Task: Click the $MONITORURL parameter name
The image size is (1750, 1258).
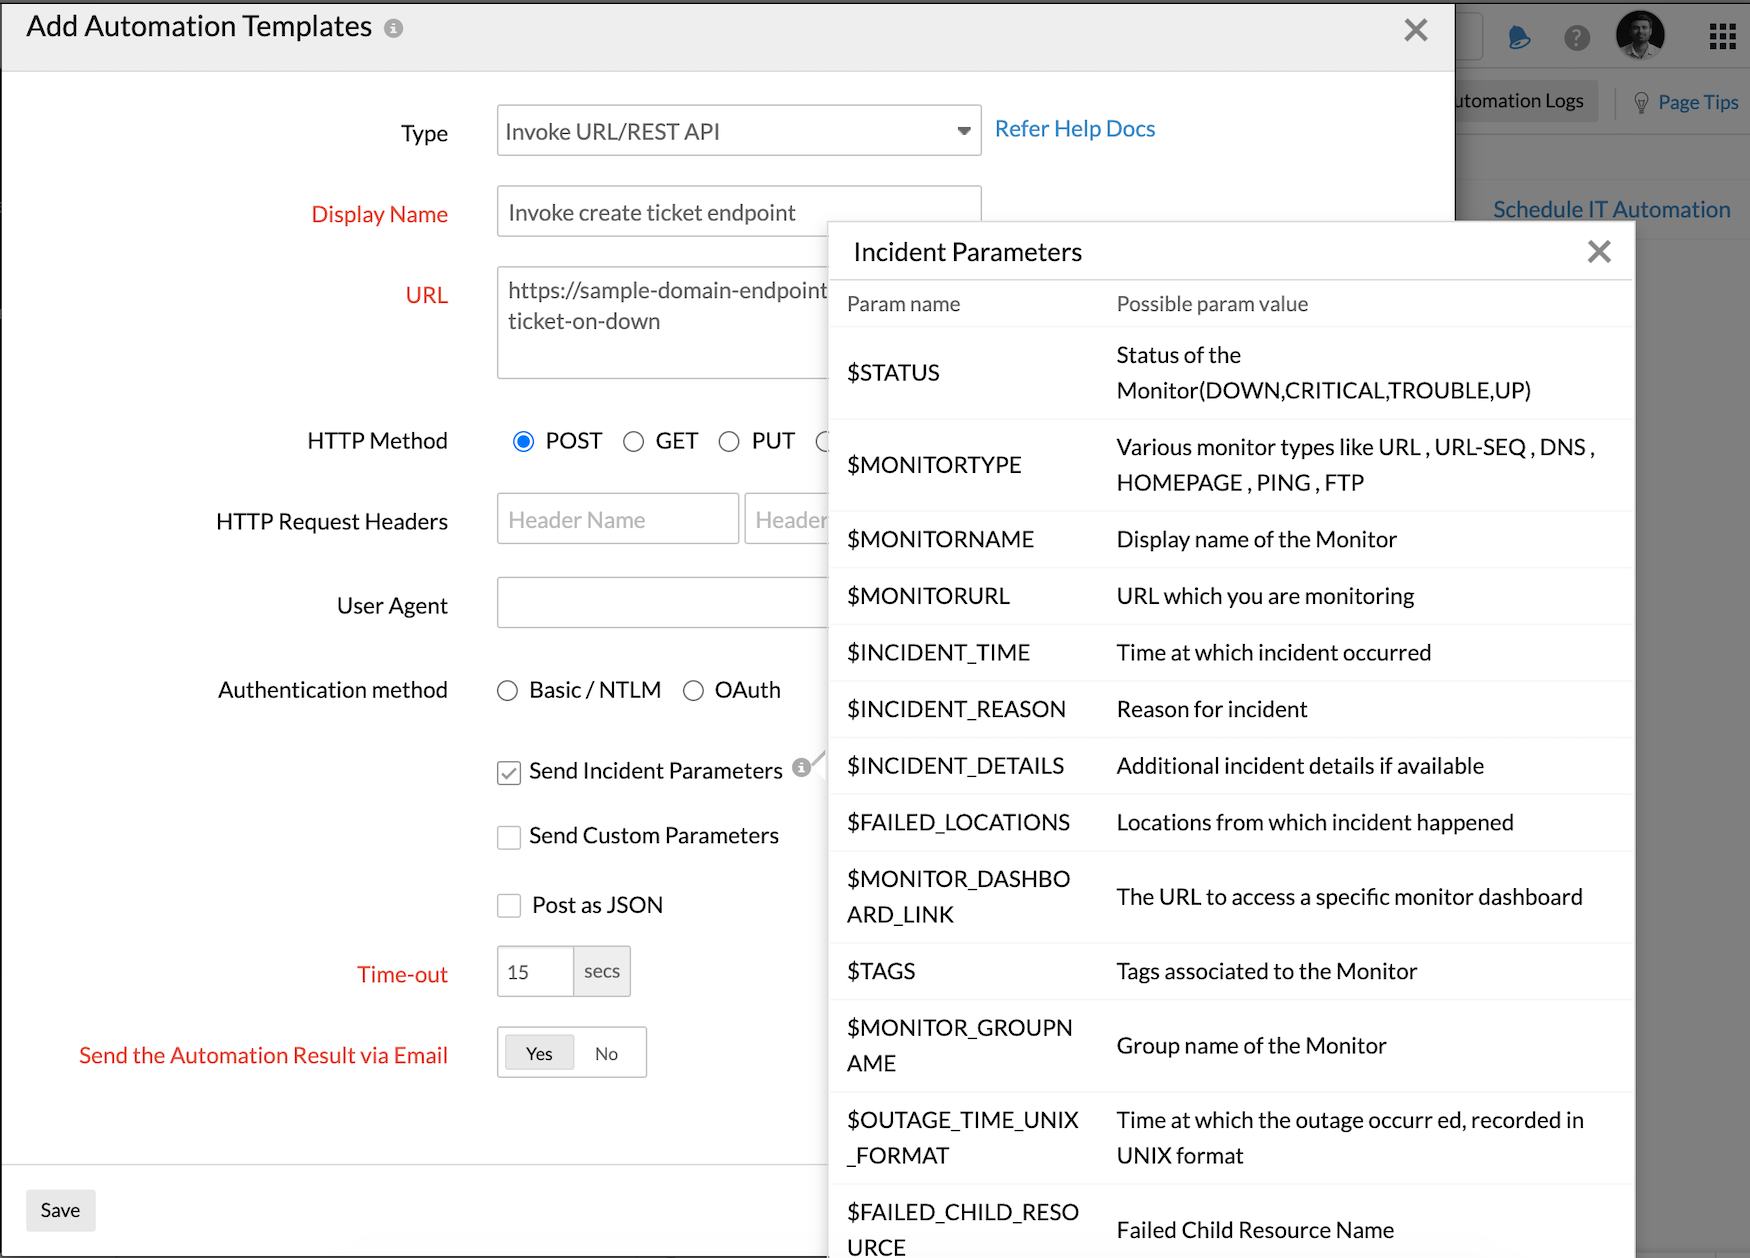Action: [x=928, y=597]
